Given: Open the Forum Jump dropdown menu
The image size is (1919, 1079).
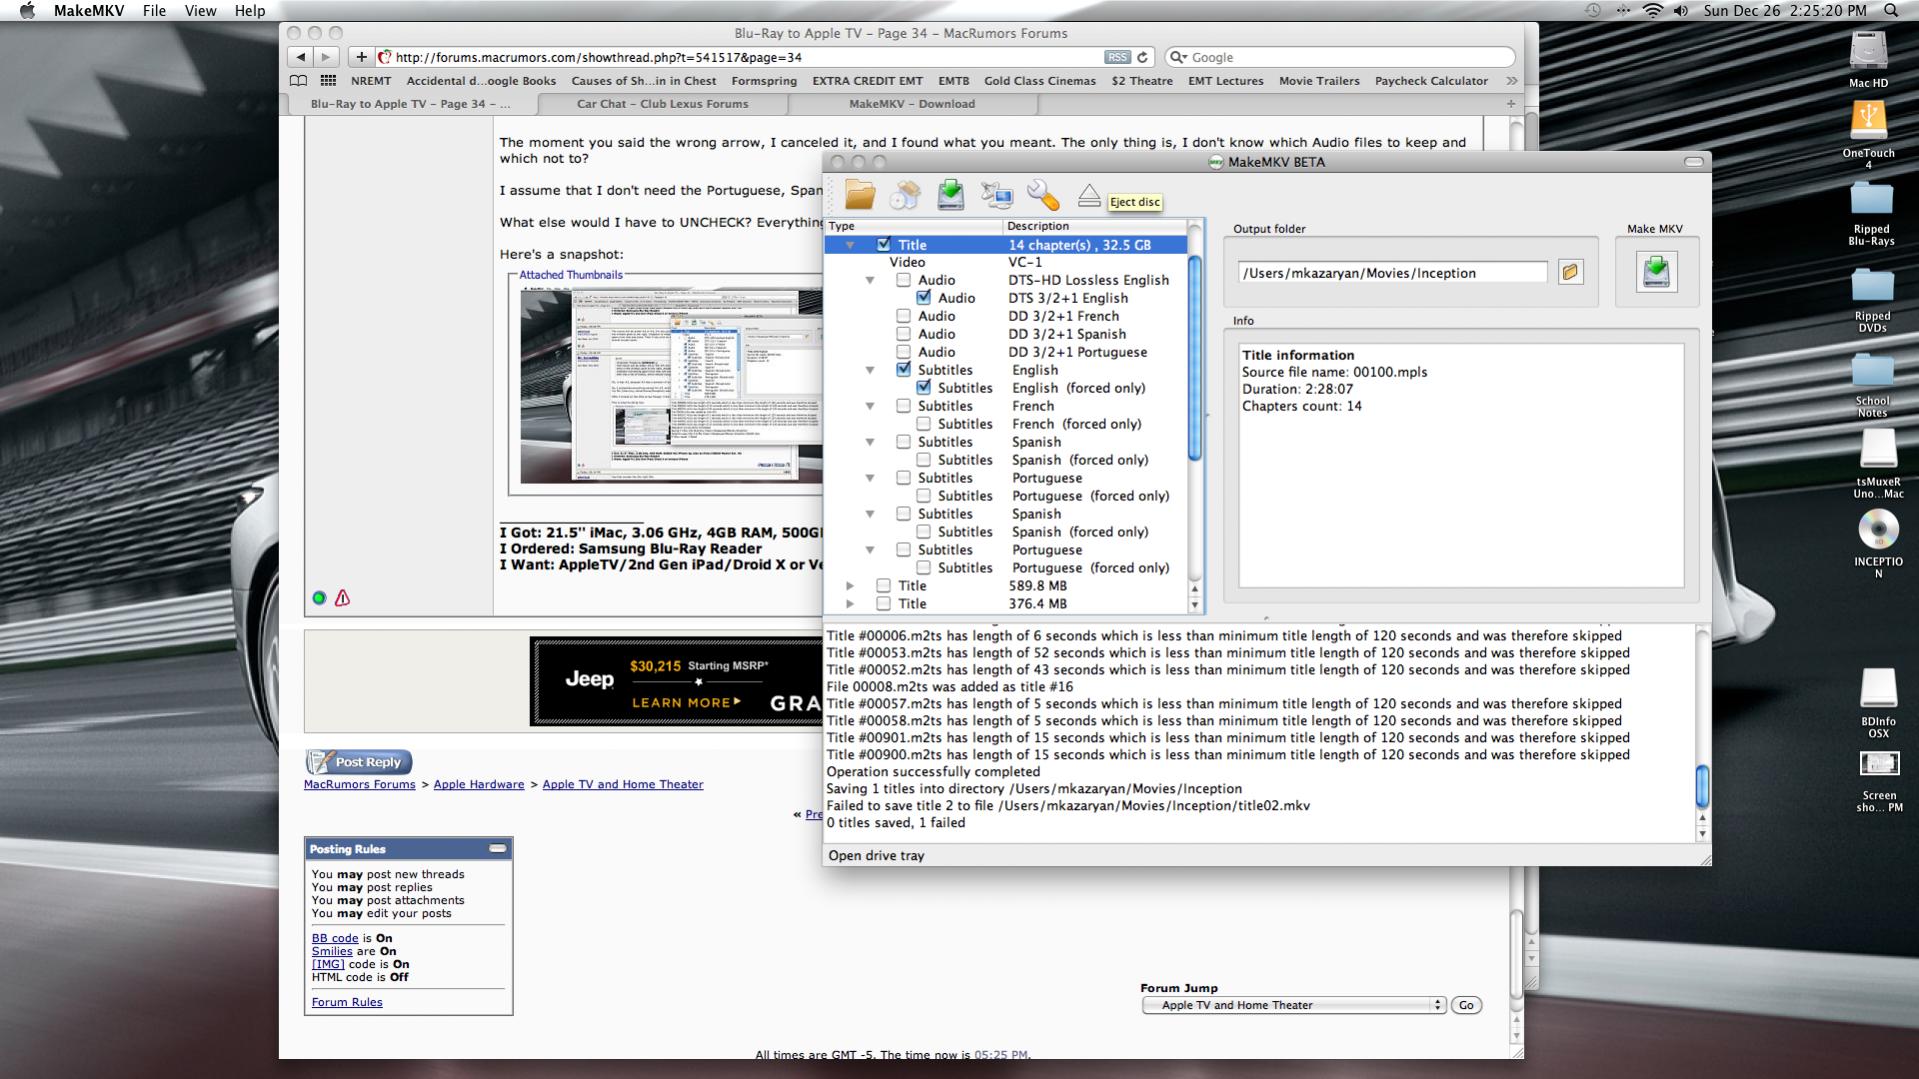Looking at the screenshot, I should coord(1294,1005).
